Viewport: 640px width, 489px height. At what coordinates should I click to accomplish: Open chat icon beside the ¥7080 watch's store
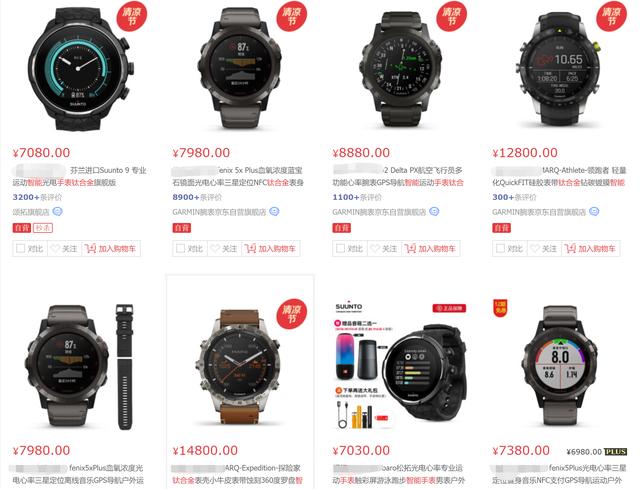point(58,211)
